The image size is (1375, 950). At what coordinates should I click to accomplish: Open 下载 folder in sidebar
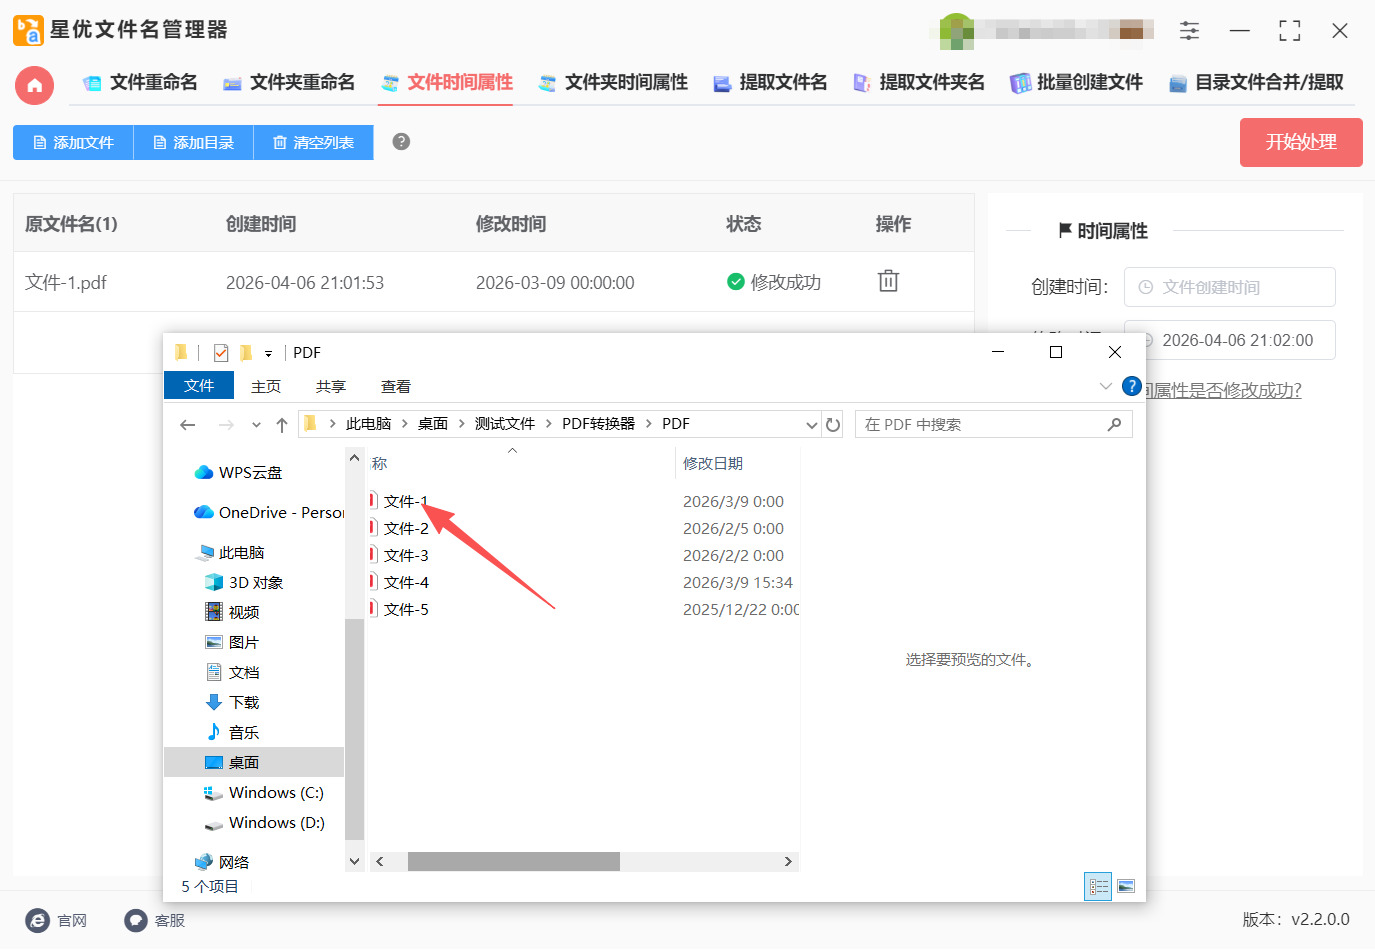[x=232, y=703]
